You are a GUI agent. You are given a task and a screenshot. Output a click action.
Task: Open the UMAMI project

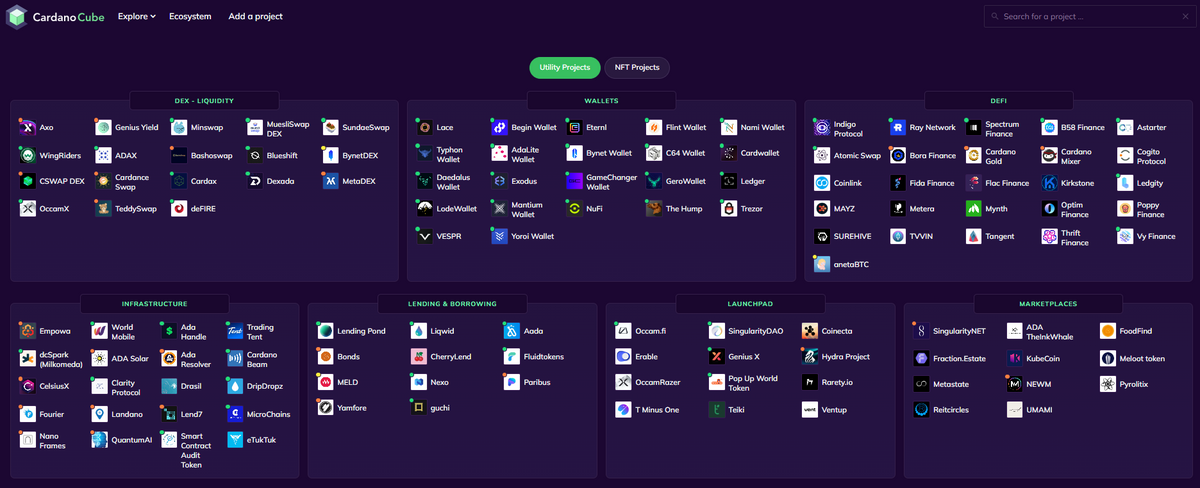click(x=1030, y=411)
